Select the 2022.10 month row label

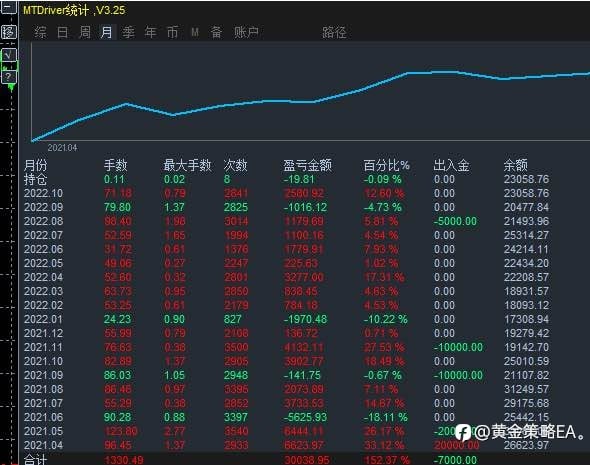(x=43, y=193)
